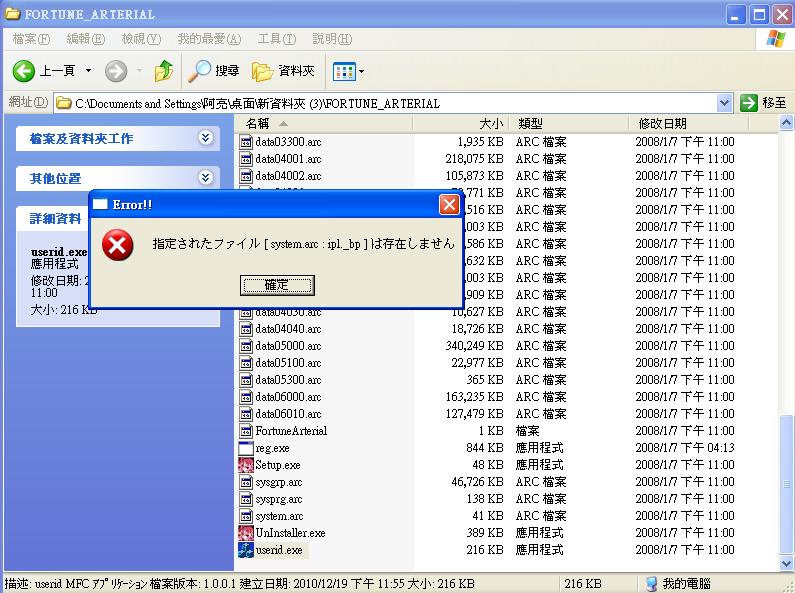Sort by the 大小 column header
Viewport: 795px width, 593px height.
point(461,124)
